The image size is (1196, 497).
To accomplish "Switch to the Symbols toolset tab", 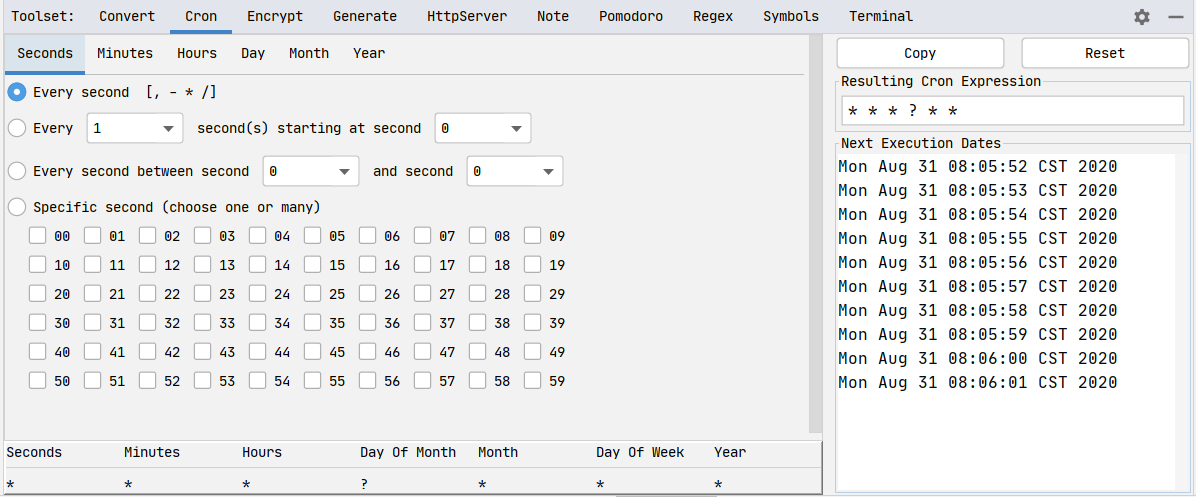I will point(791,17).
